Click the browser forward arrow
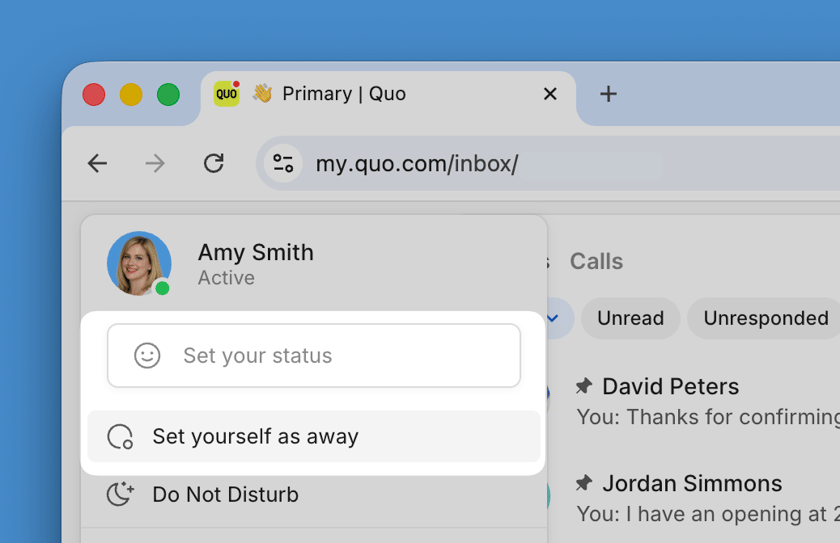The image size is (840, 543). click(x=155, y=163)
